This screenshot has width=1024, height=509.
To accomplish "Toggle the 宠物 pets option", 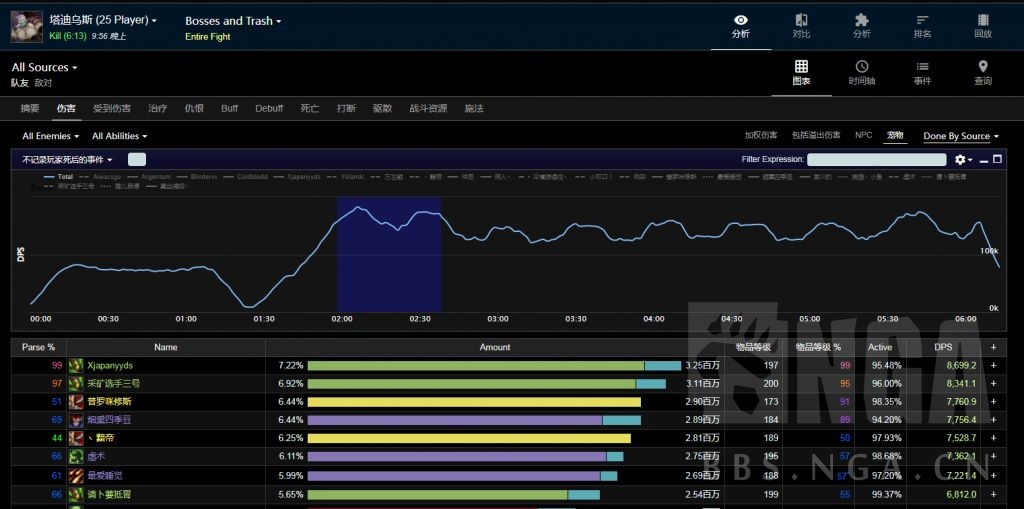I will coord(894,135).
